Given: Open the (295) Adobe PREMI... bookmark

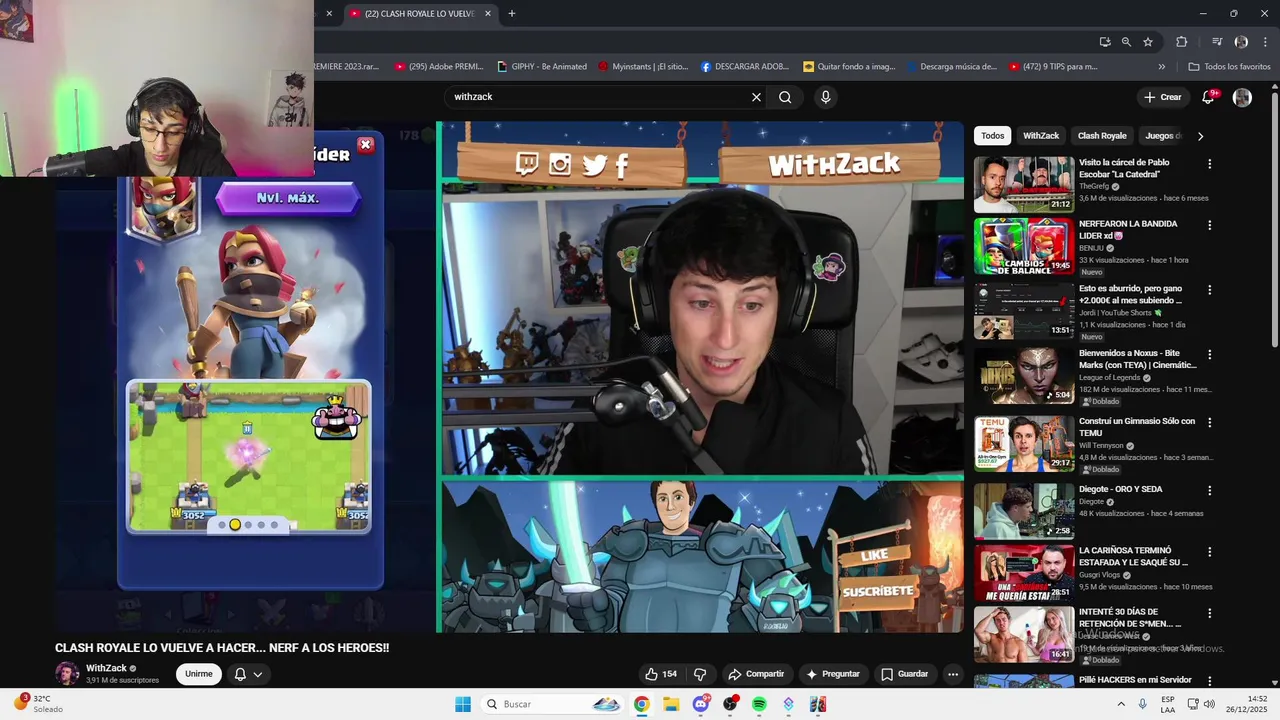Looking at the screenshot, I should 439,67.
